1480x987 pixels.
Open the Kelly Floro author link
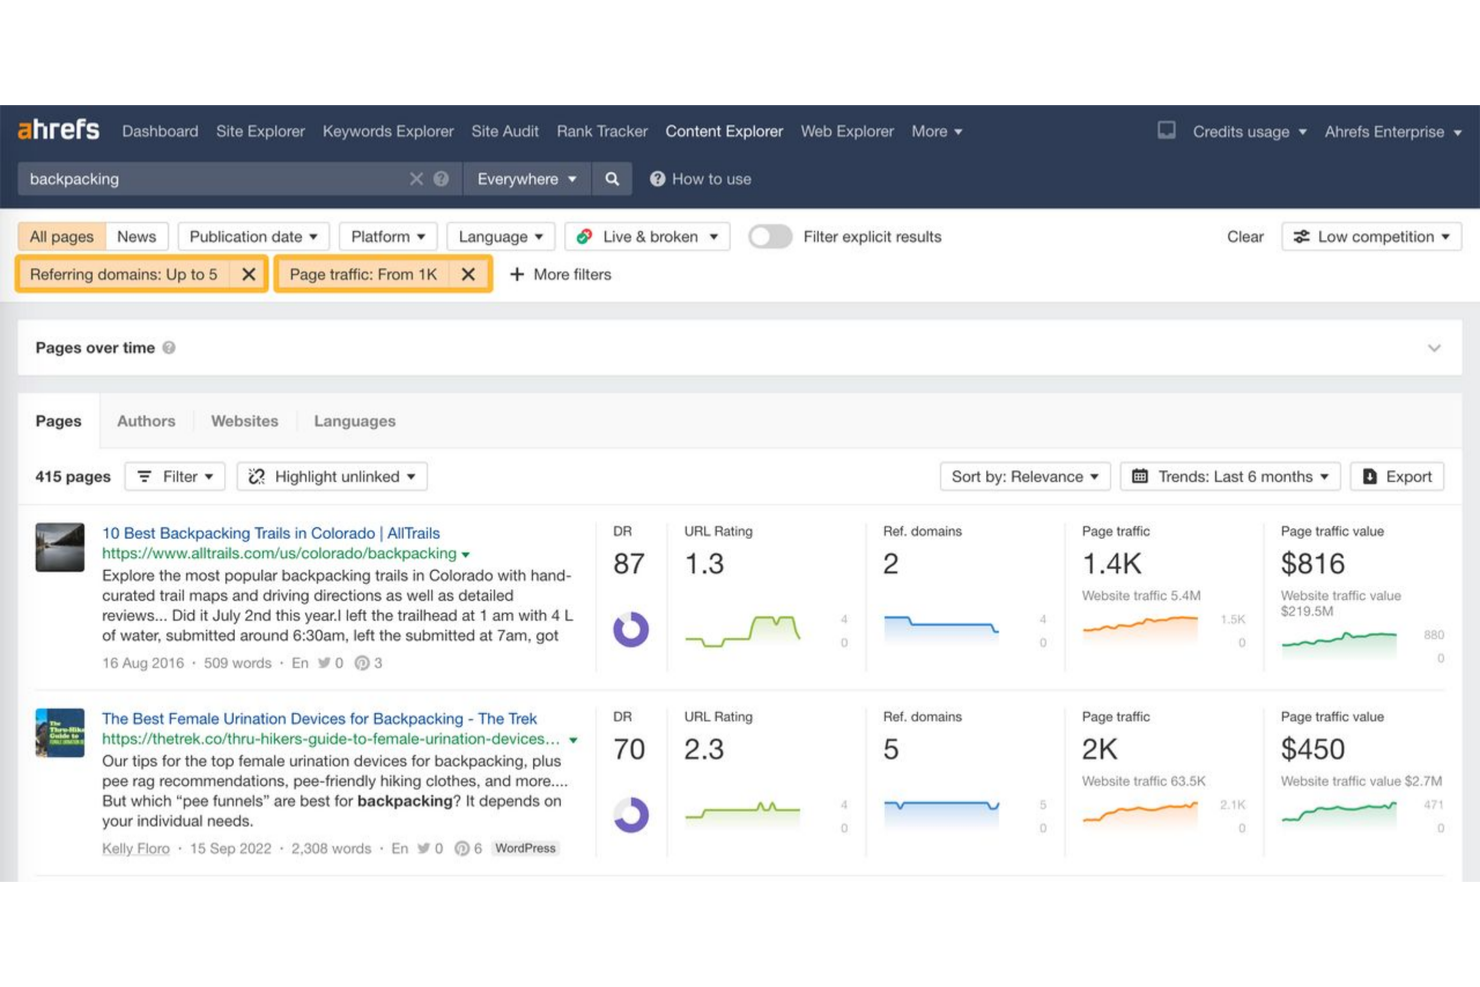[x=135, y=848]
